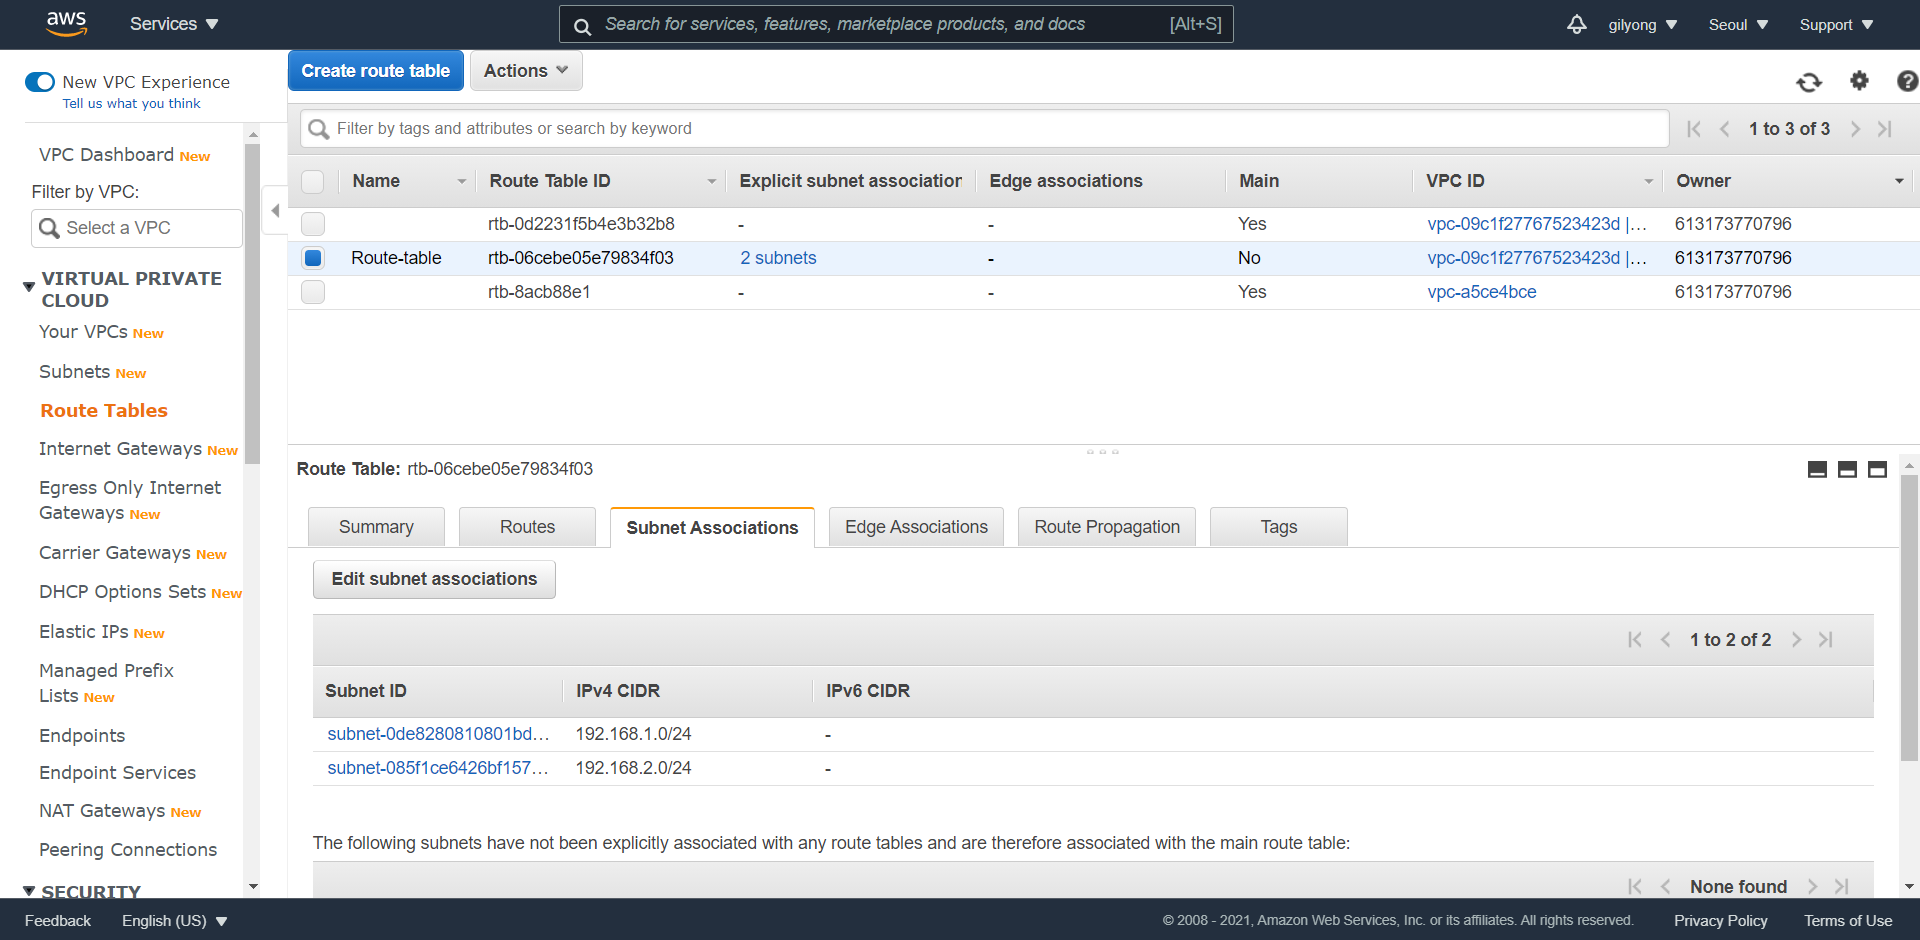This screenshot has width=1920, height=940.
Task: Click Tell us what you think link
Action: pyautogui.click(x=131, y=104)
